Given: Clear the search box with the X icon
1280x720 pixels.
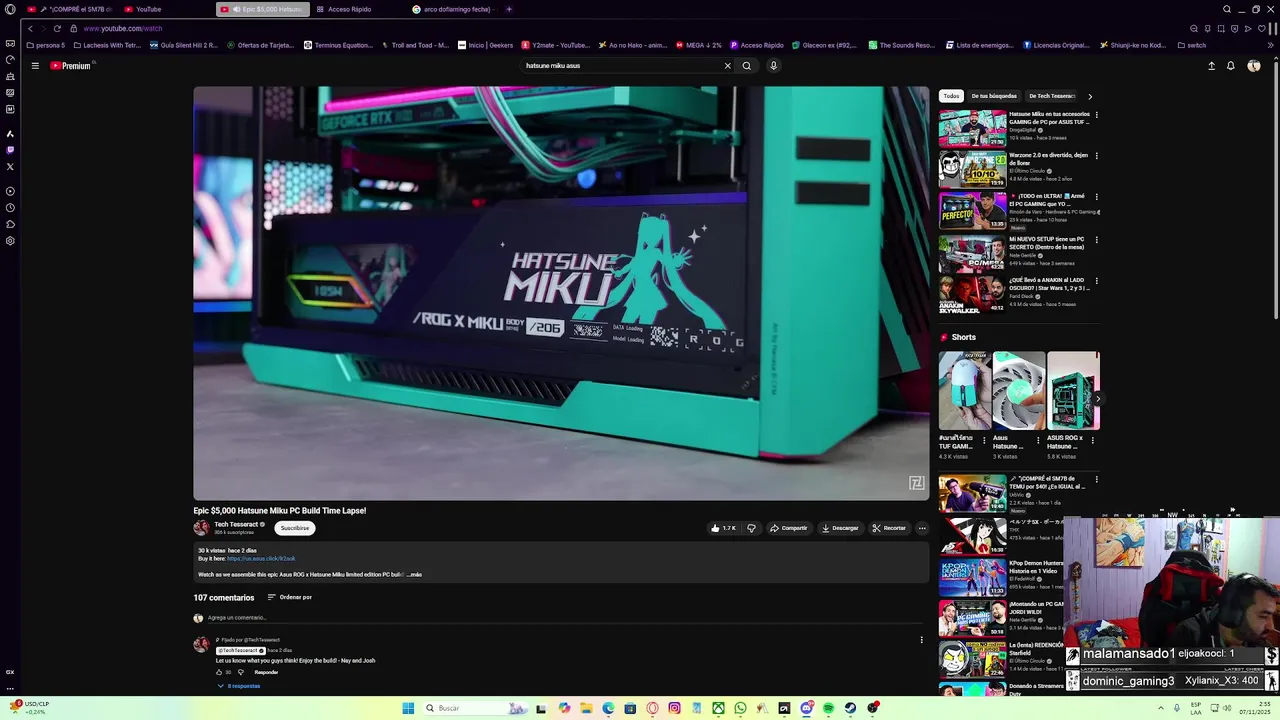Looking at the screenshot, I should click(x=727, y=66).
